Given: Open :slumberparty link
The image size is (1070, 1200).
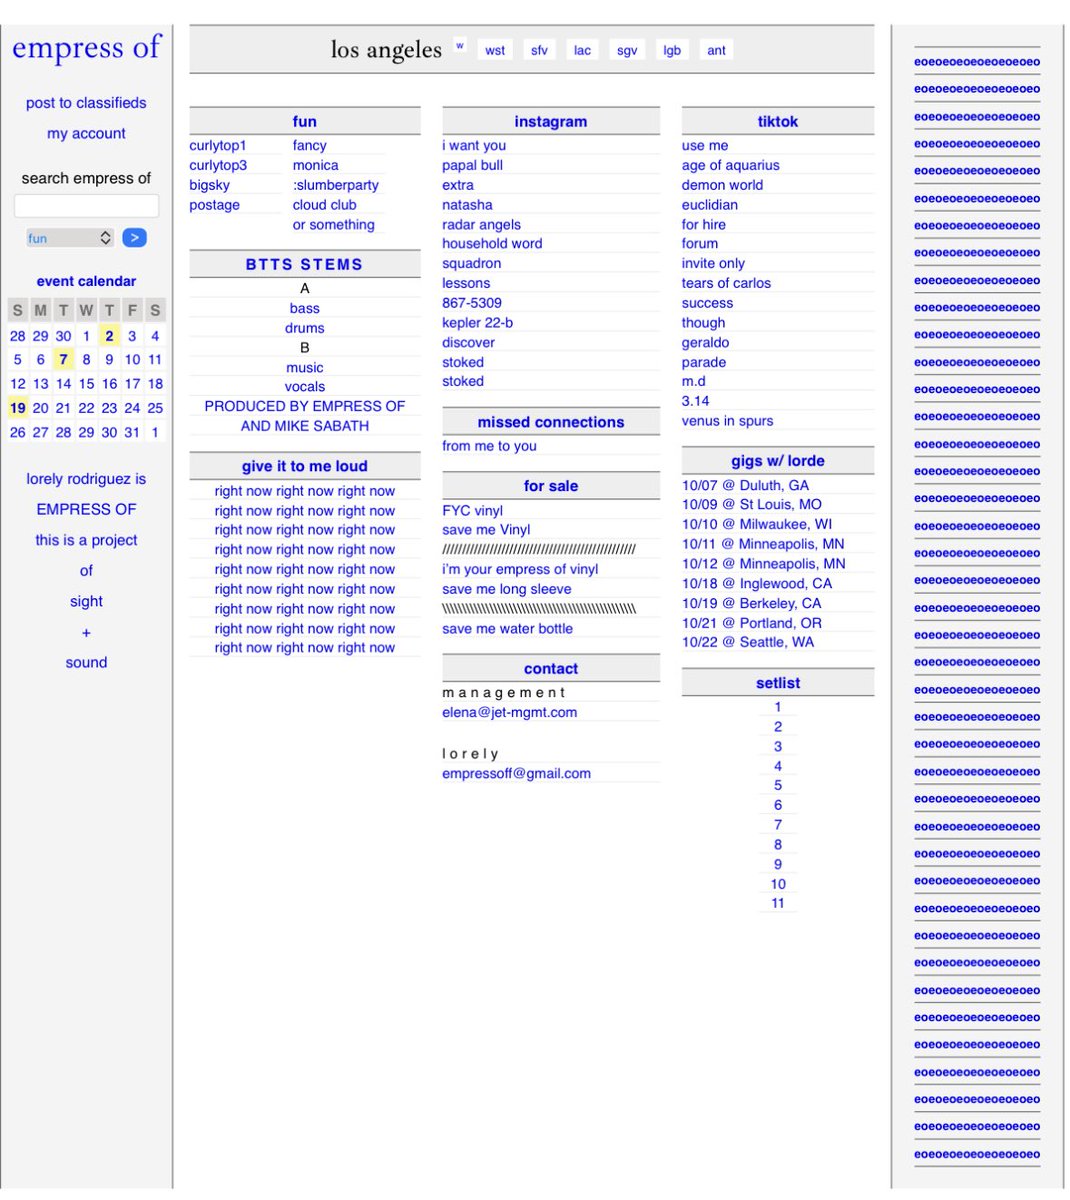Looking at the screenshot, I should pyautogui.click(x=336, y=185).
